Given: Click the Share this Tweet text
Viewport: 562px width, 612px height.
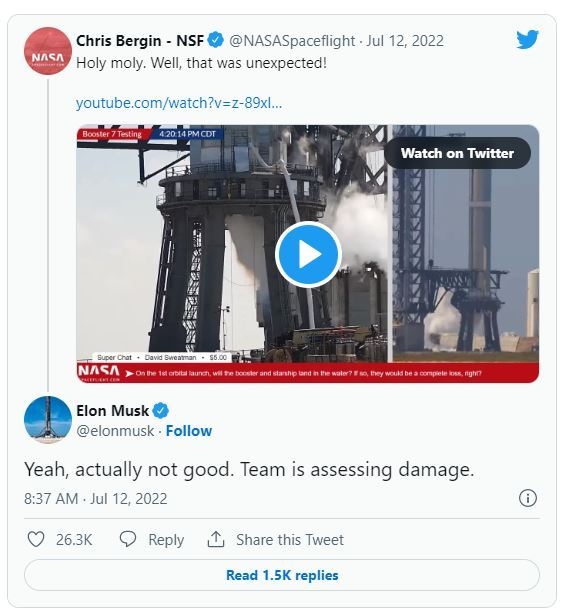Looking at the screenshot, I should click(290, 540).
